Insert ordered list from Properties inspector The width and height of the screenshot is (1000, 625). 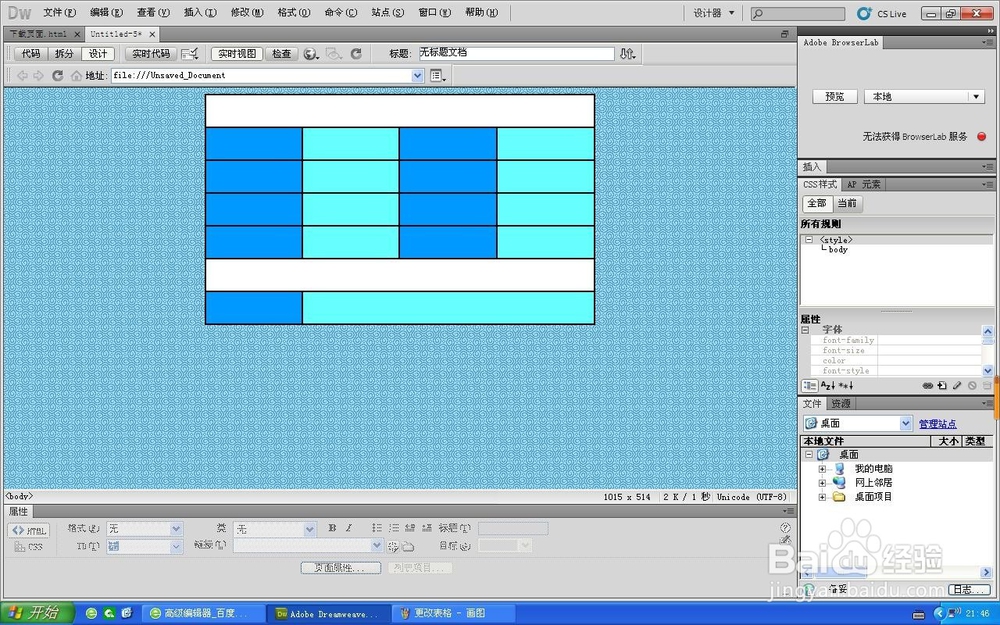[393, 528]
